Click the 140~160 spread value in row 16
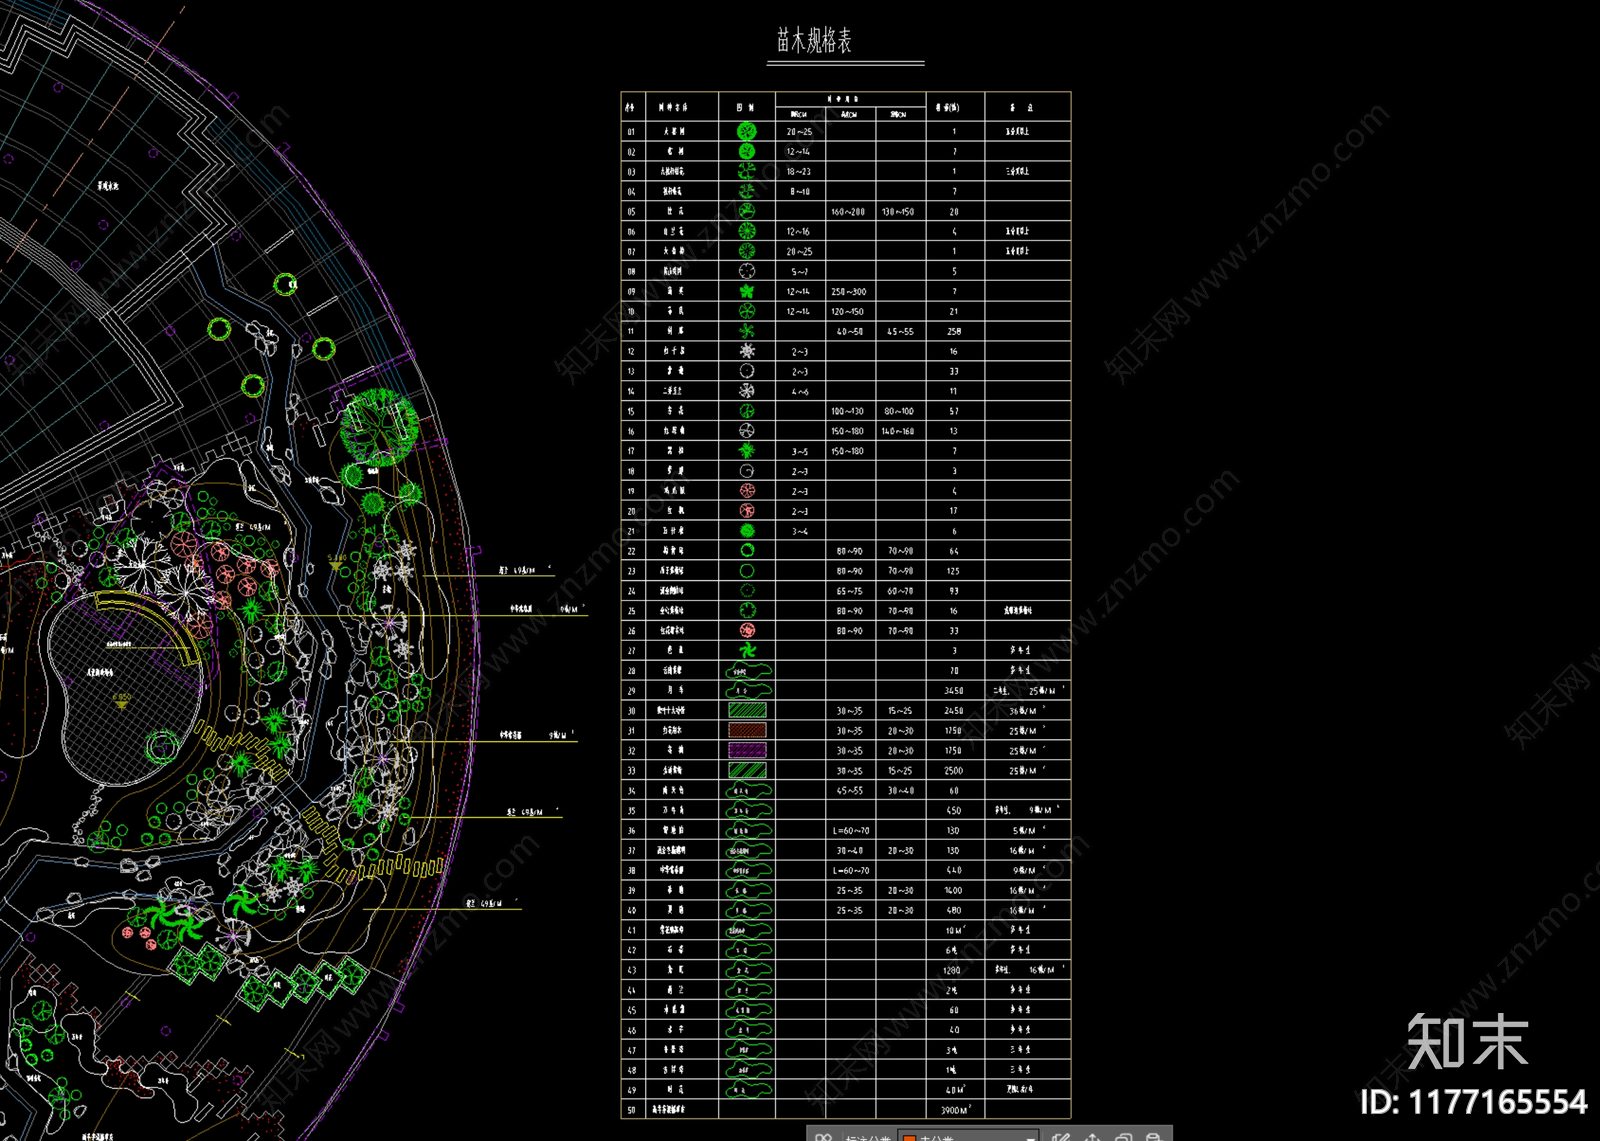The height and width of the screenshot is (1141, 1600). [898, 431]
